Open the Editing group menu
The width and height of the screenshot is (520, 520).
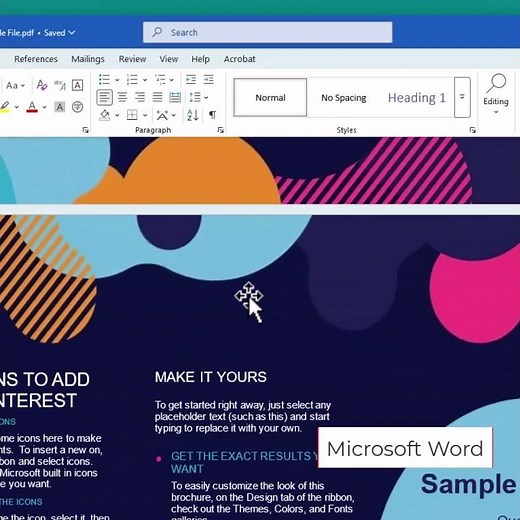496,95
